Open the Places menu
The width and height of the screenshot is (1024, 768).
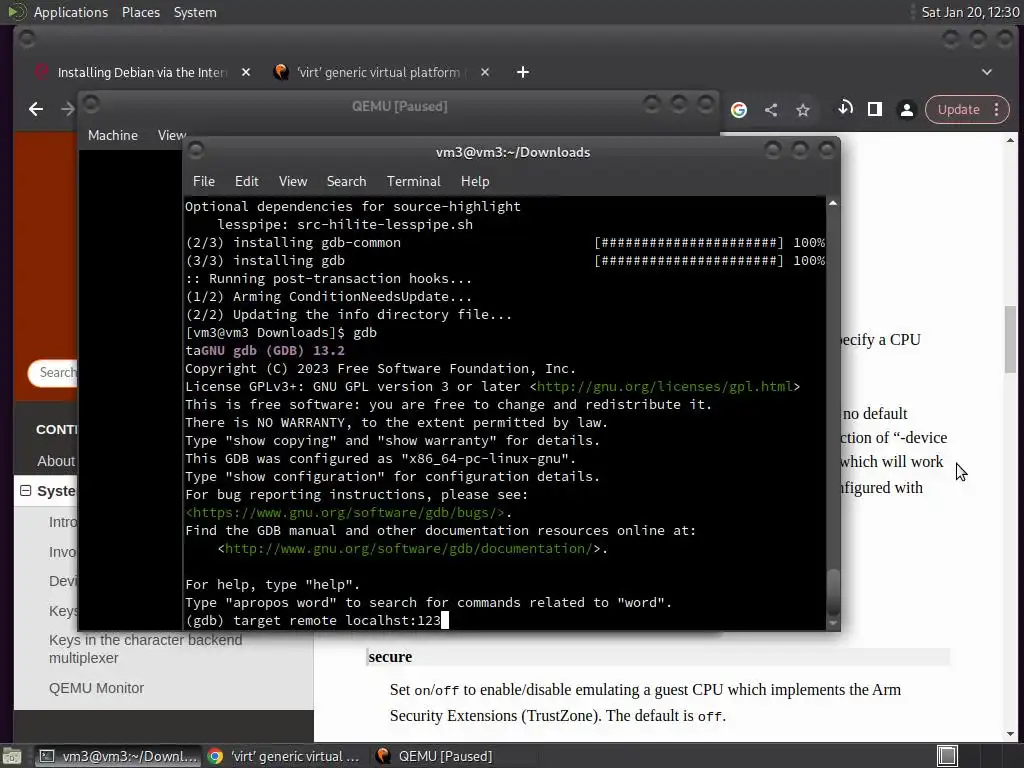(x=140, y=12)
